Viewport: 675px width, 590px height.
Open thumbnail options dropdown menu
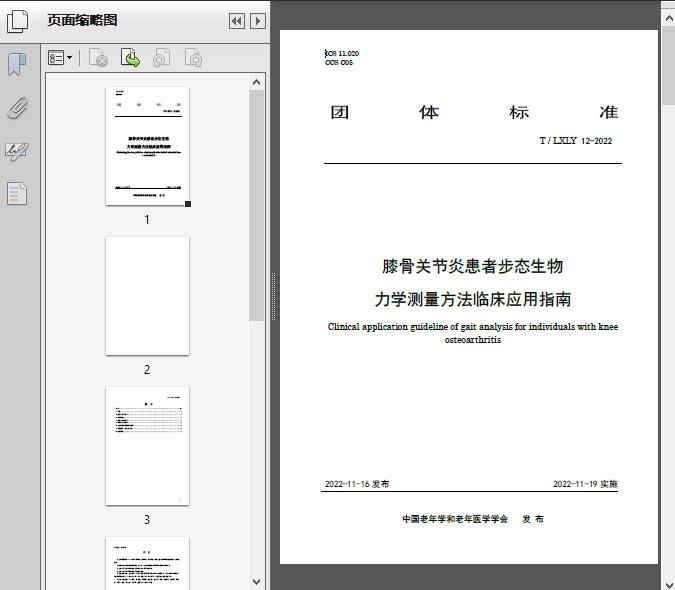coord(60,57)
